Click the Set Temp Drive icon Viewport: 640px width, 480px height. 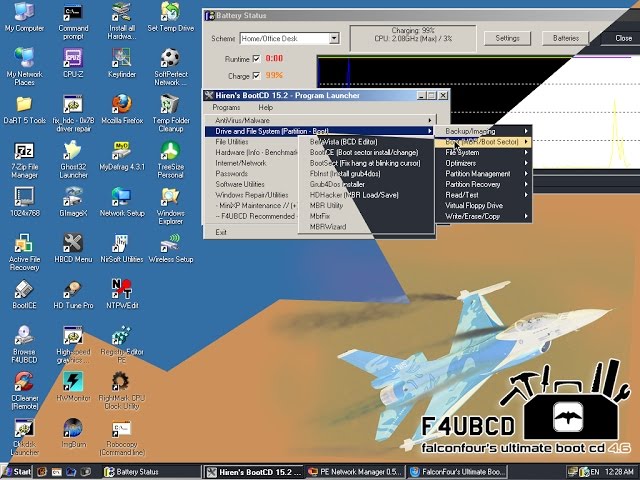click(x=171, y=16)
